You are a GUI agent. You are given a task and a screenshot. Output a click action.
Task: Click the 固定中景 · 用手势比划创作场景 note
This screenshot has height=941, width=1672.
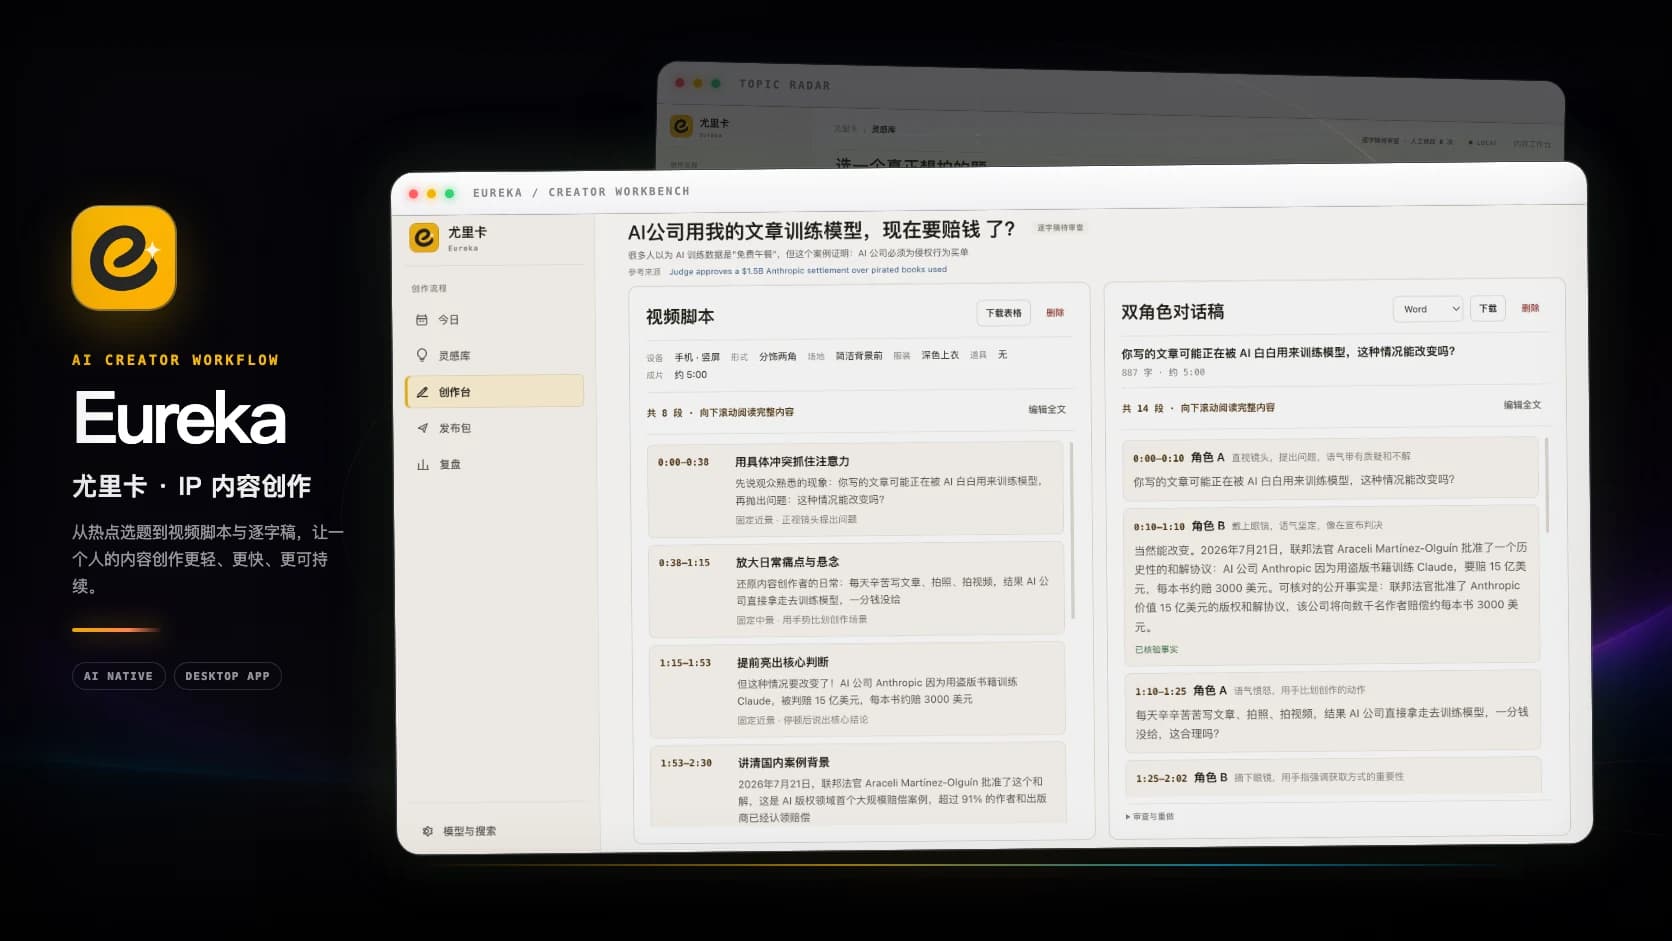[802, 620]
